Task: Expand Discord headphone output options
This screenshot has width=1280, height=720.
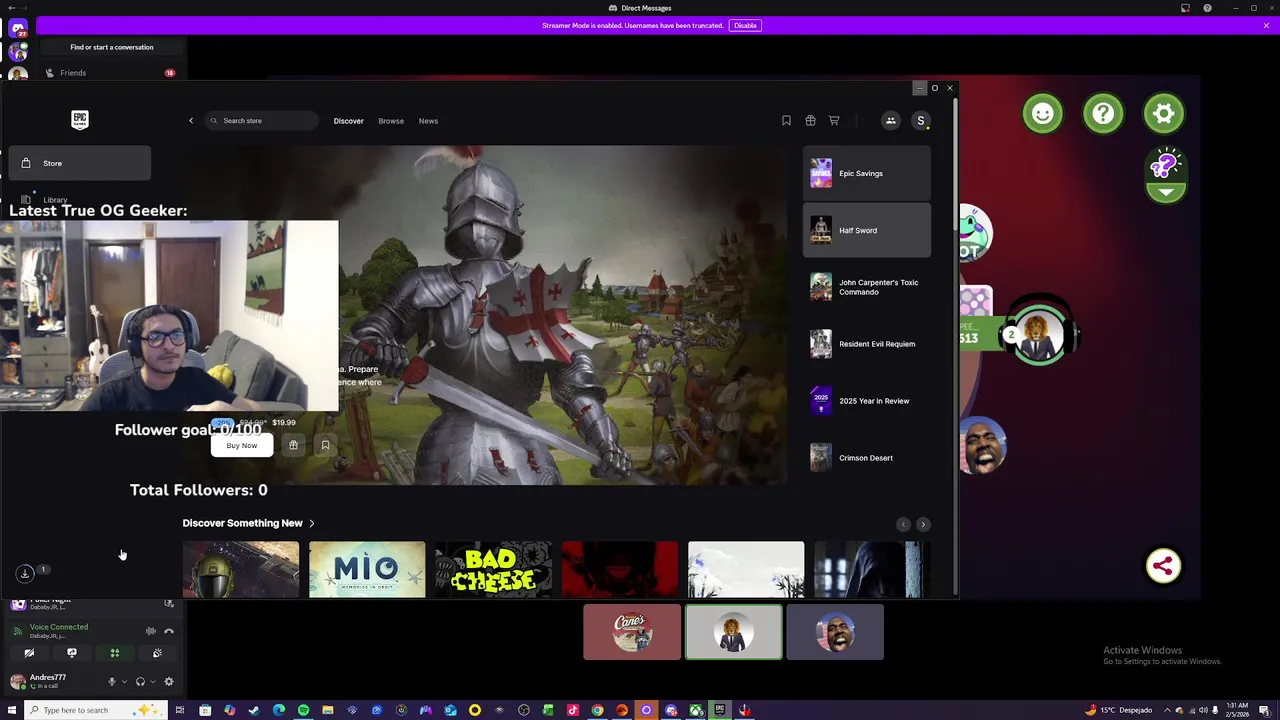Action: point(152,682)
